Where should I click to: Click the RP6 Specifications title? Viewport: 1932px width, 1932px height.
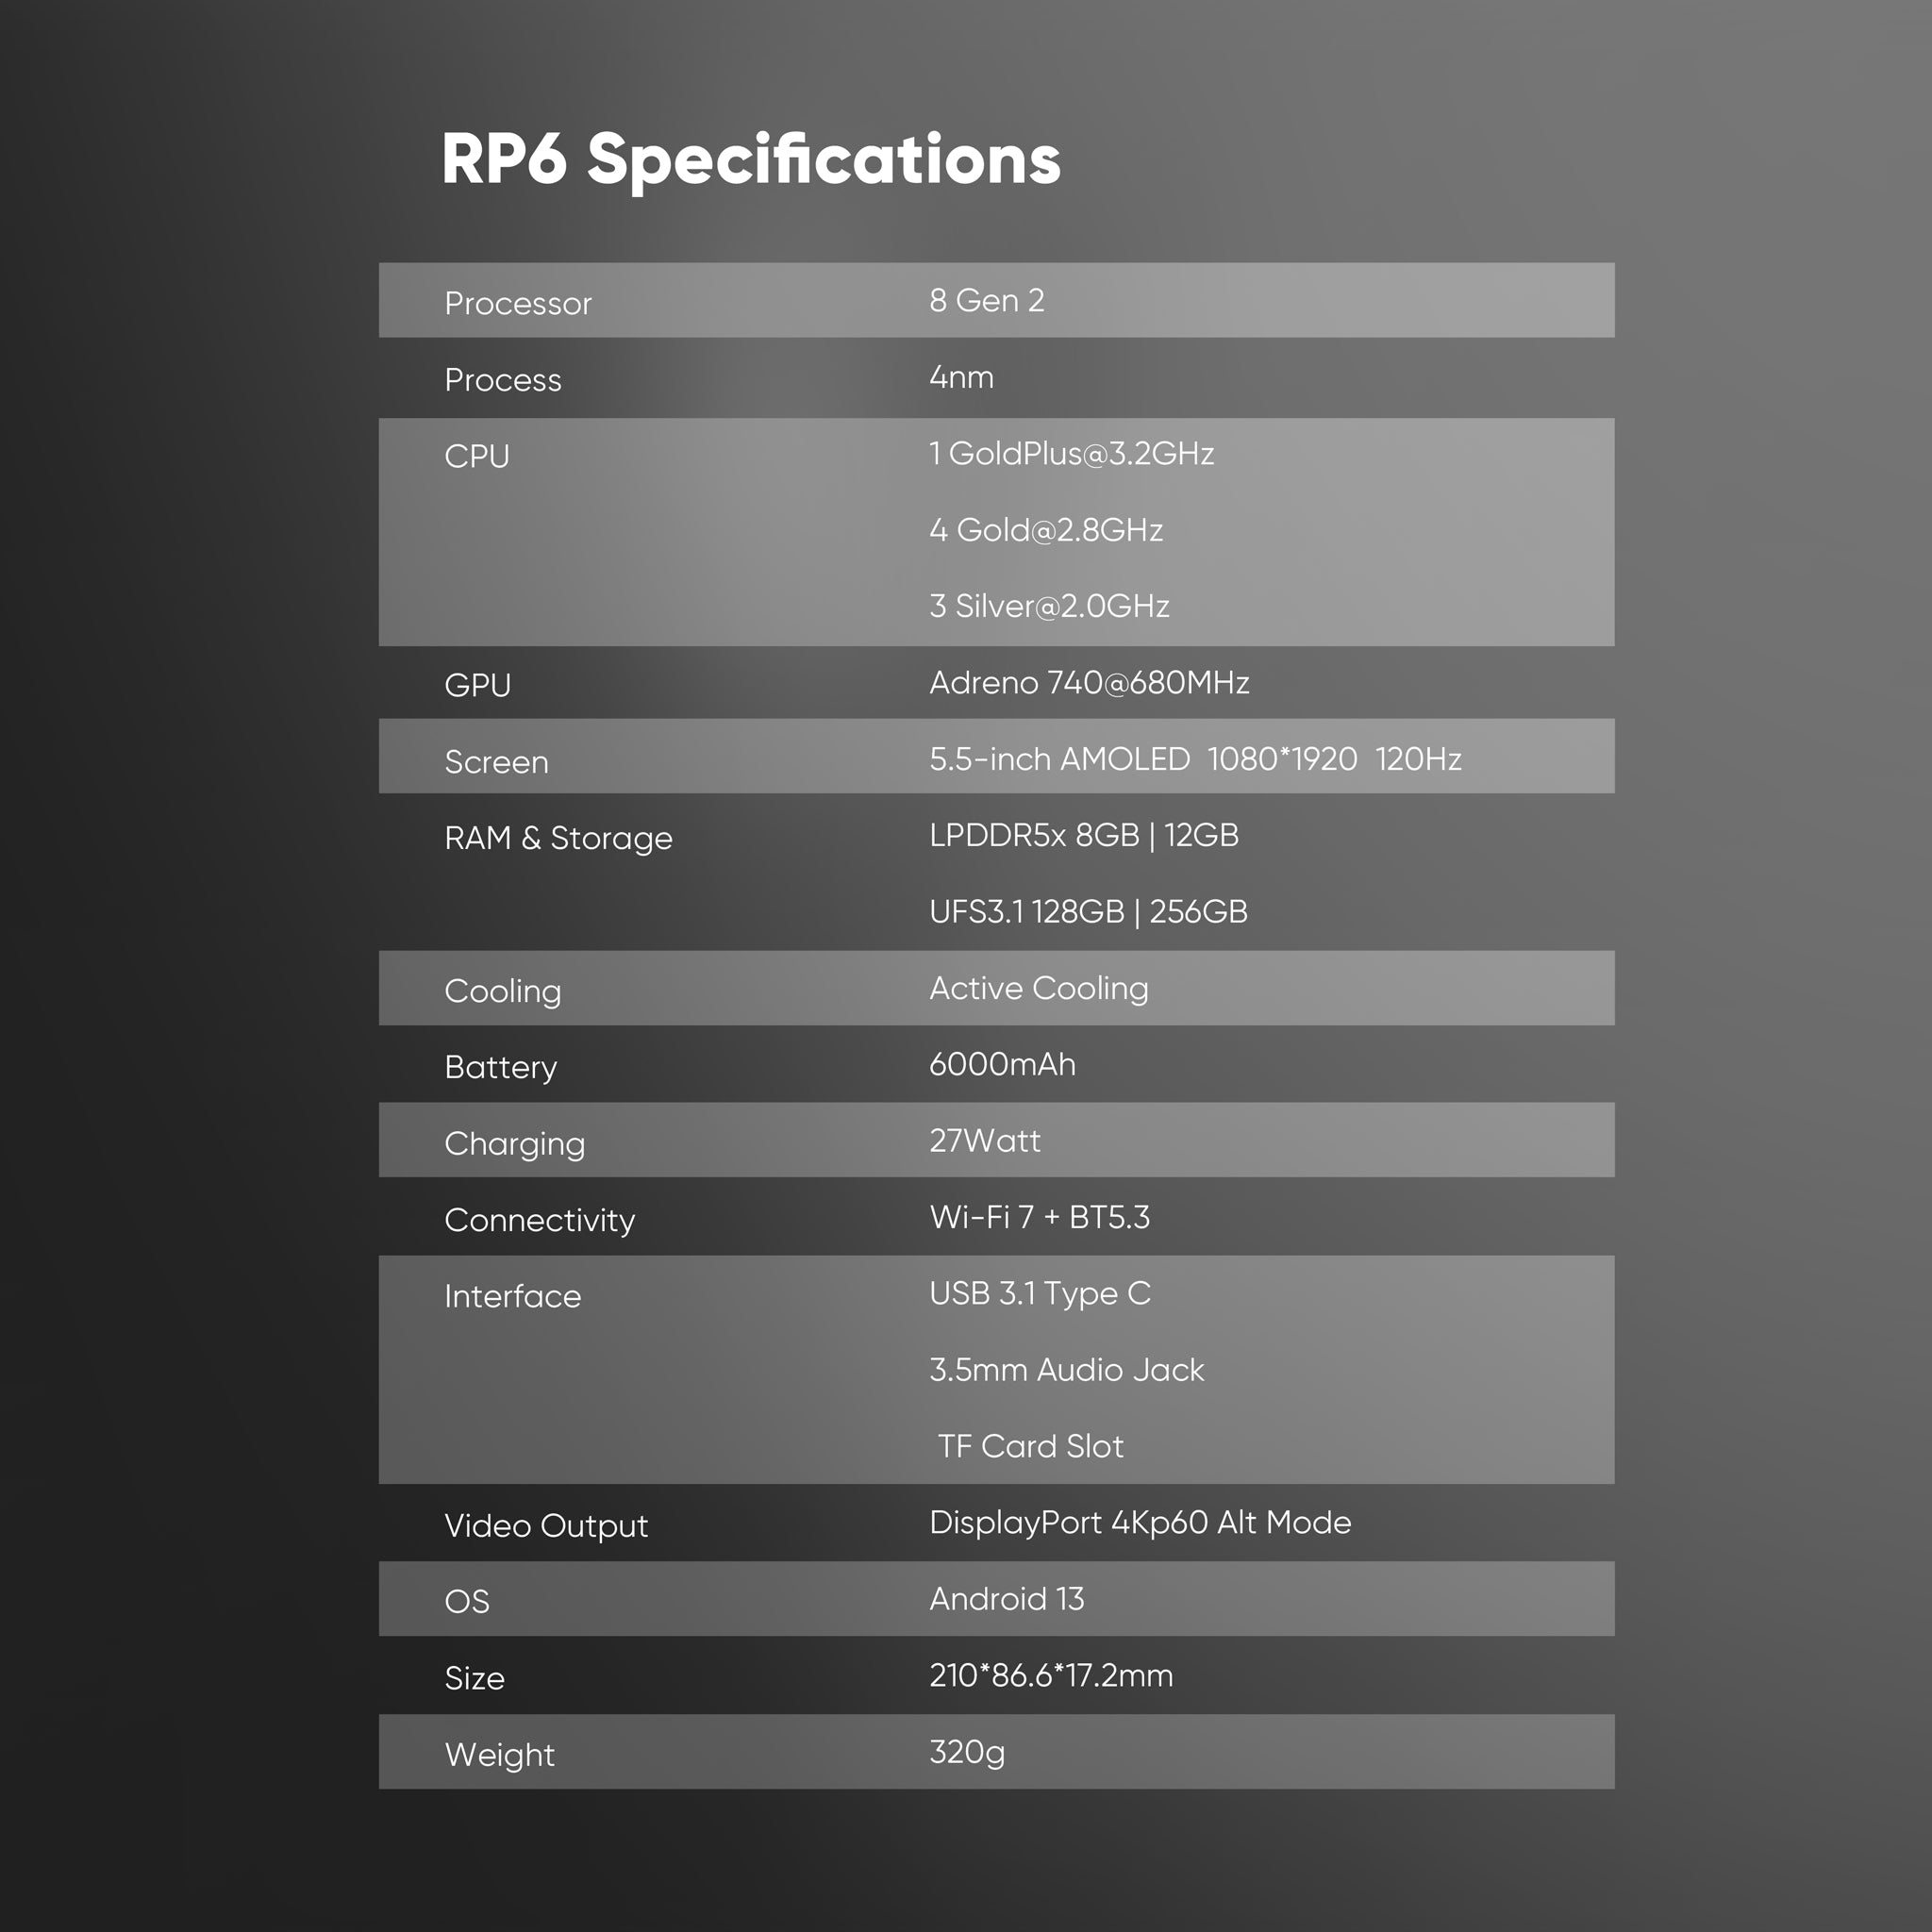pos(750,160)
